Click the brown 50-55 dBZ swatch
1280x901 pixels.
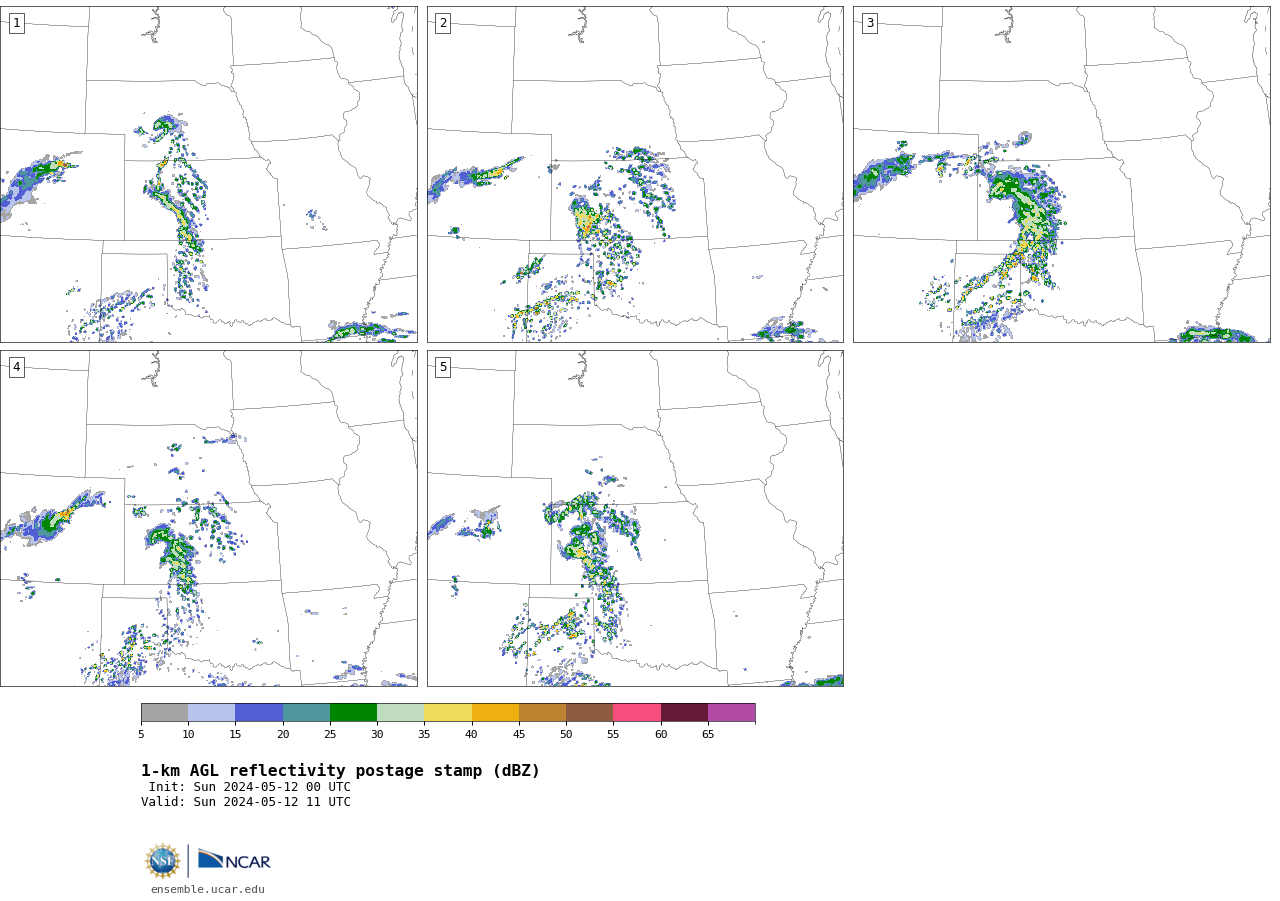(589, 712)
